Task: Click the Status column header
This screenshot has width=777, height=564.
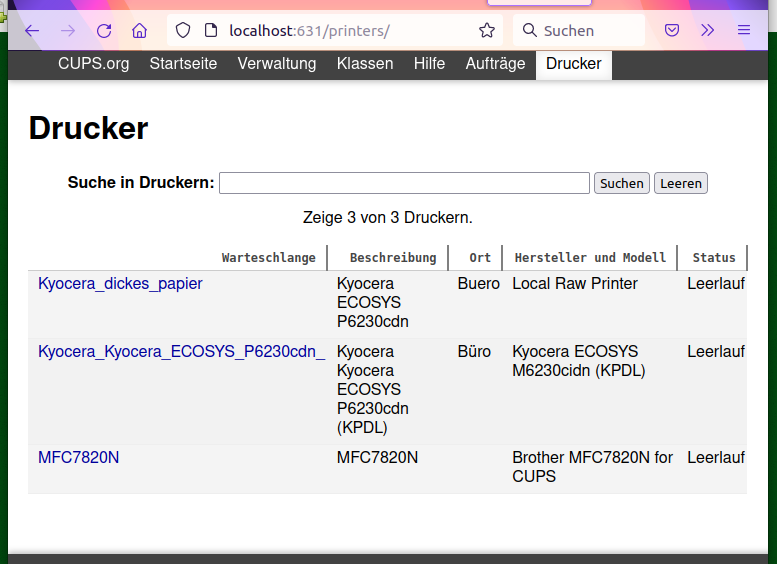Action: coord(714,258)
